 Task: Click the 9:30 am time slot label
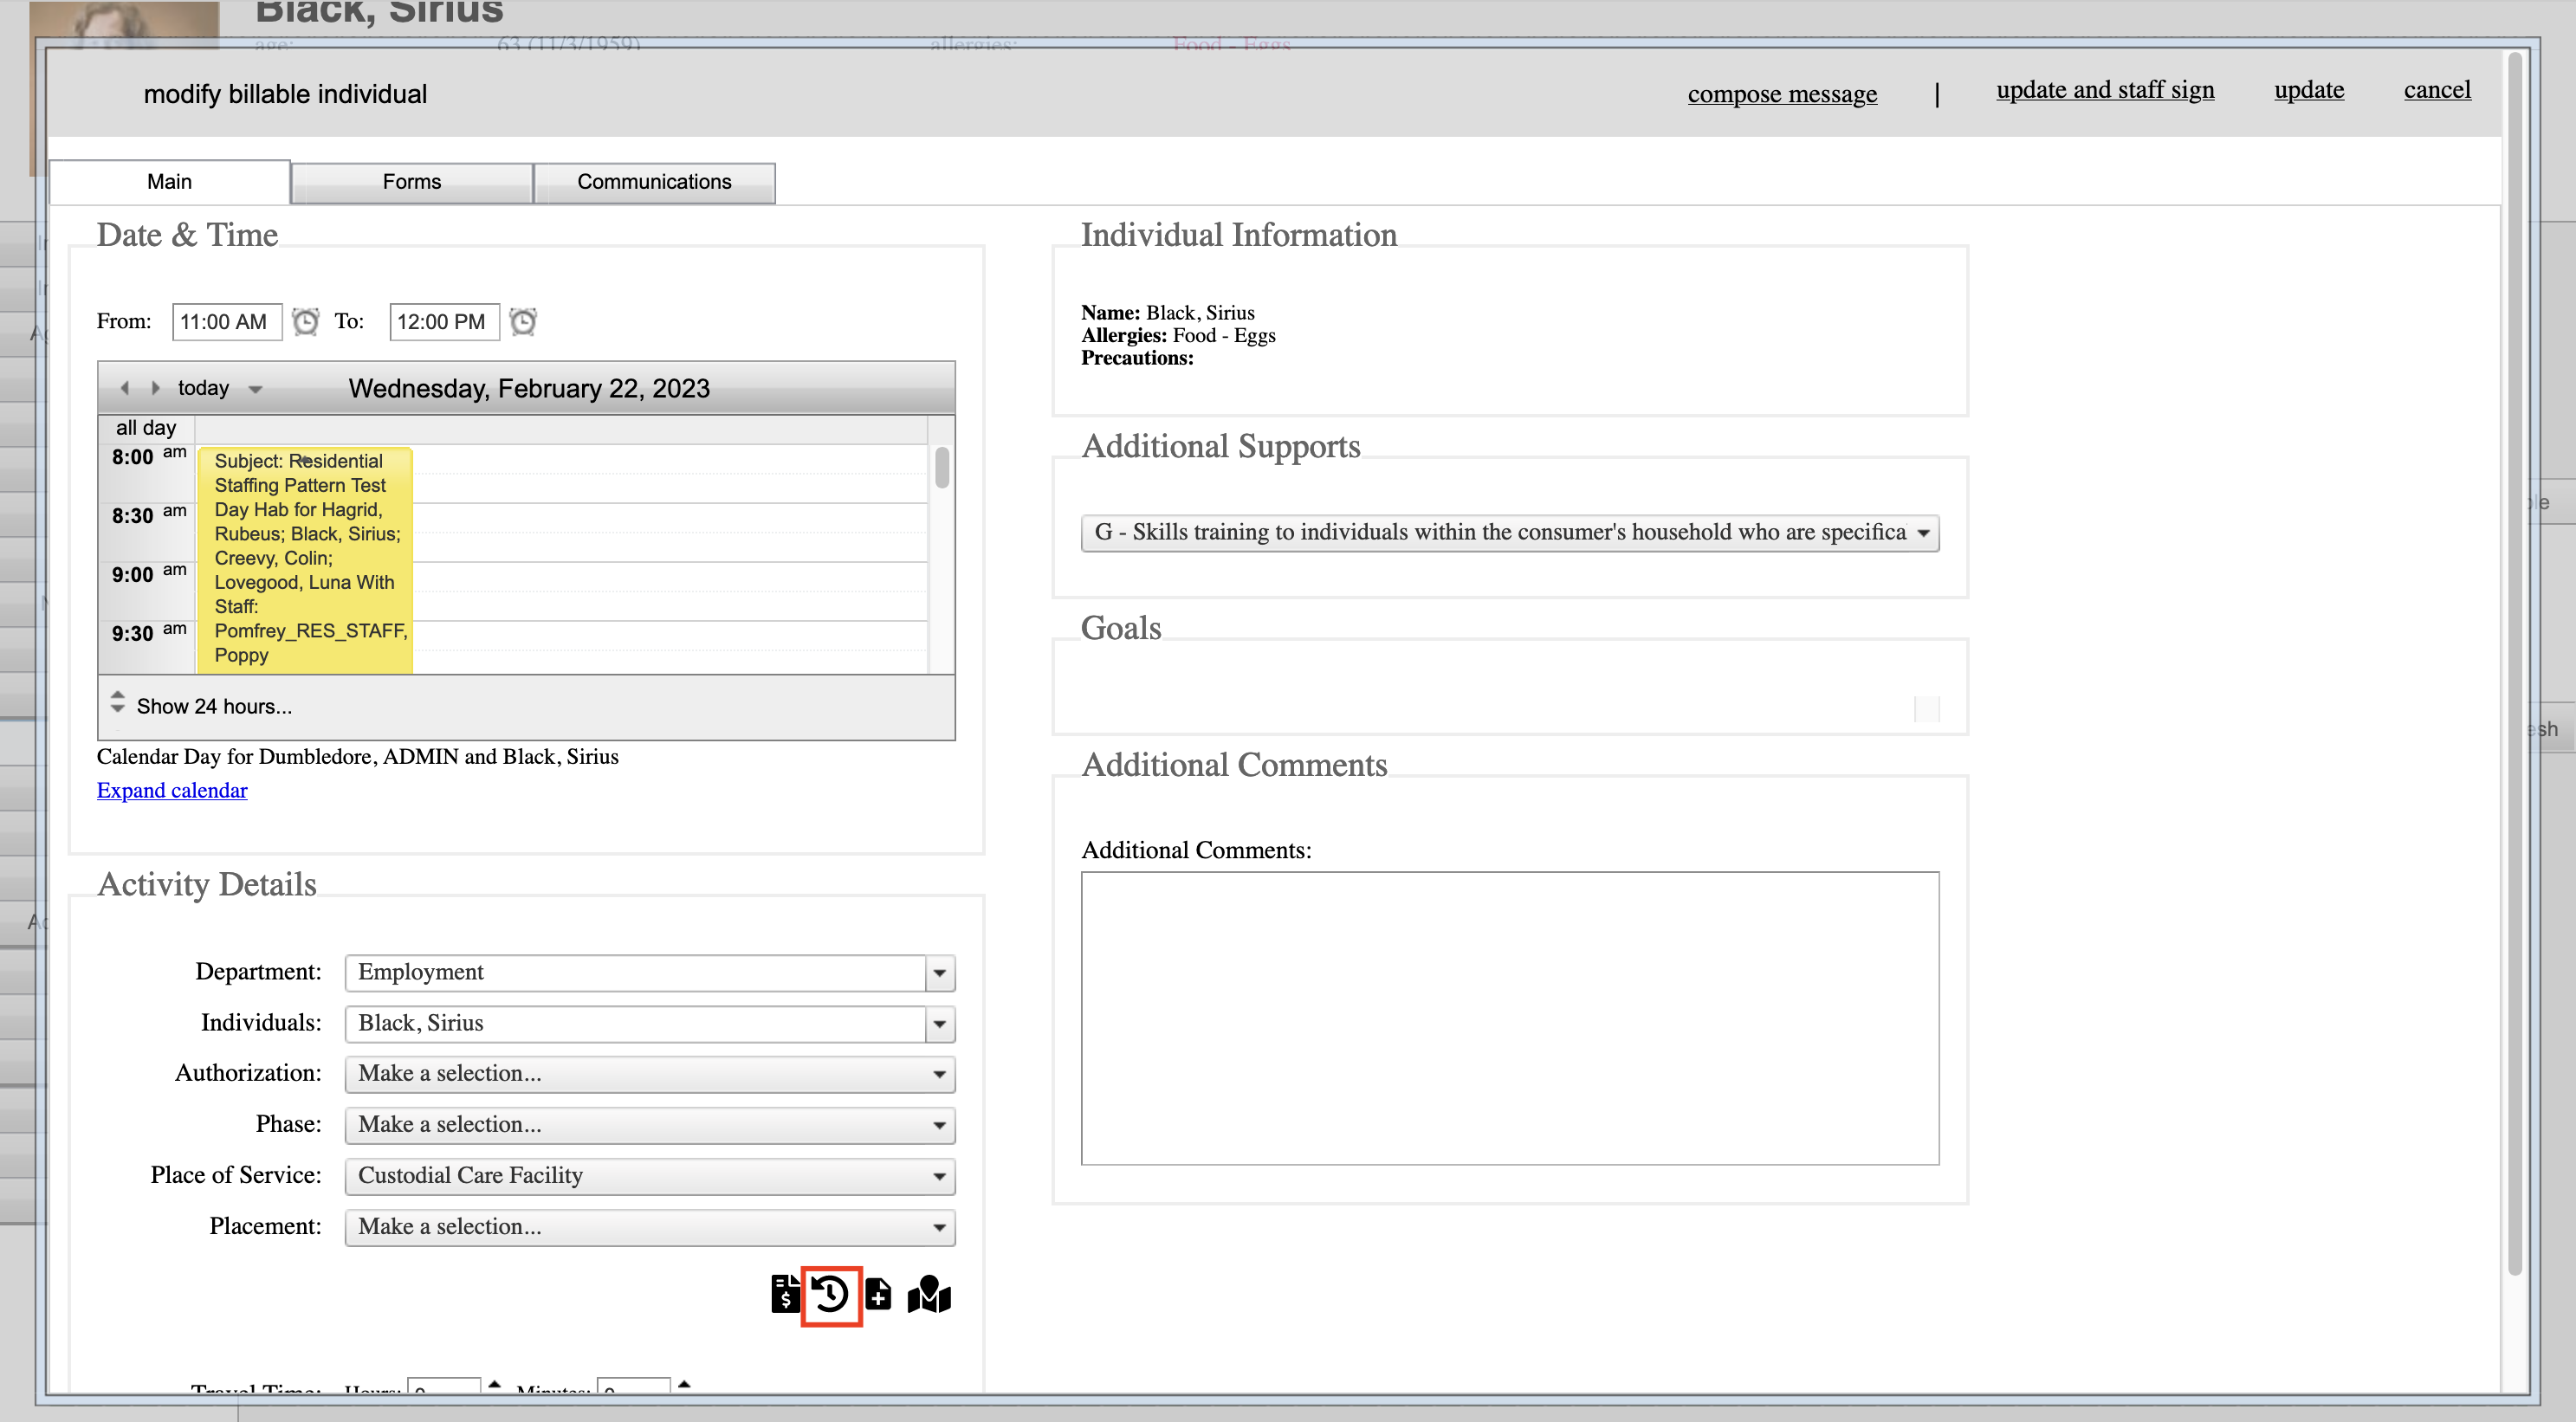click(x=148, y=633)
